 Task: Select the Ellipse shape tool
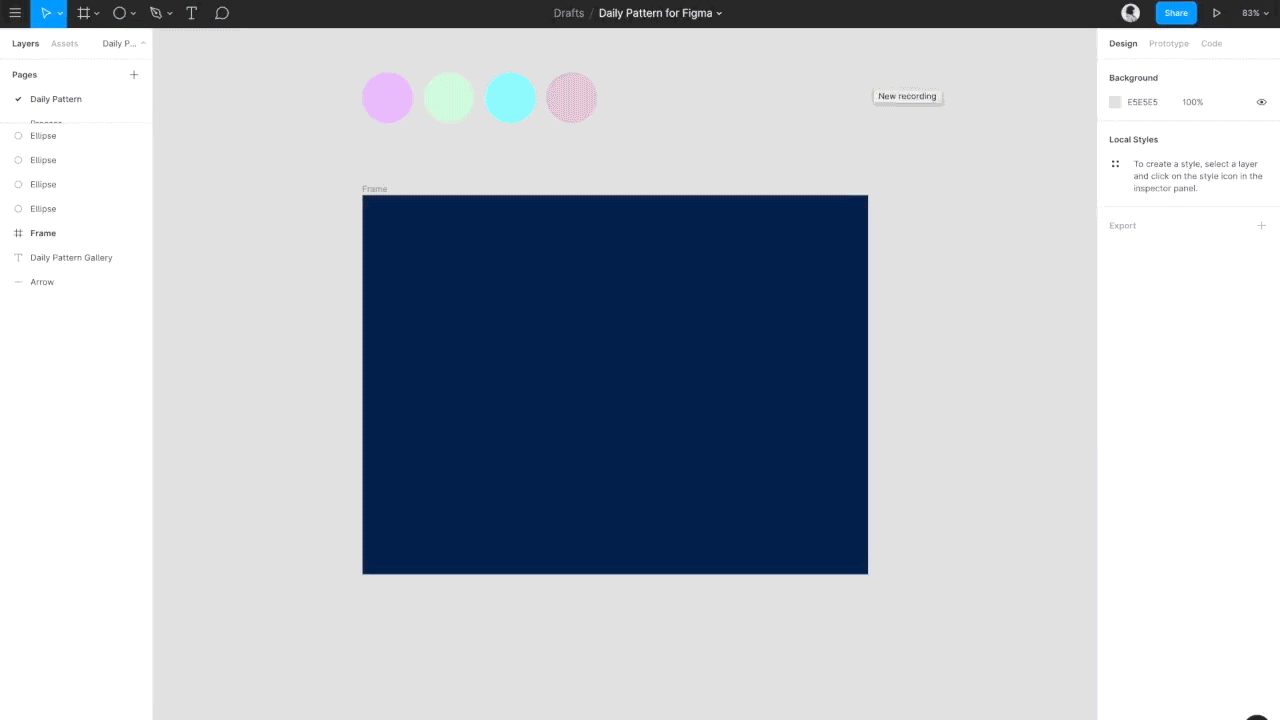coord(119,13)
